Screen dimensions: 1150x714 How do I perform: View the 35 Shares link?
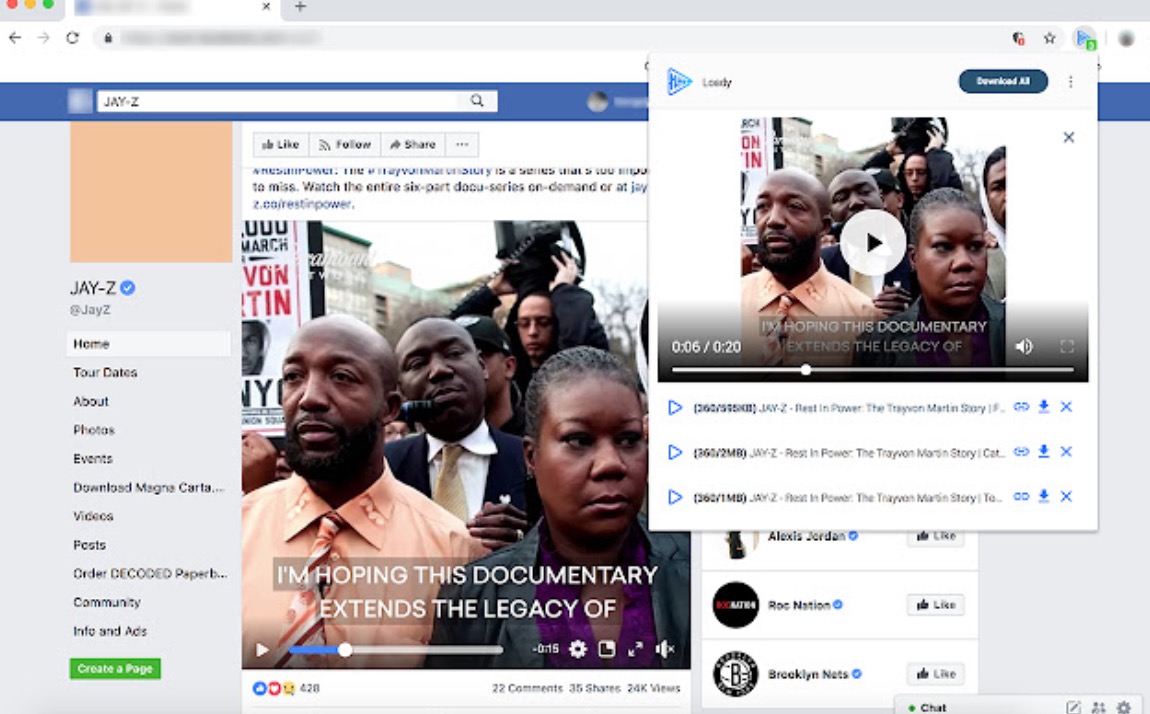(x=595, y=688)
